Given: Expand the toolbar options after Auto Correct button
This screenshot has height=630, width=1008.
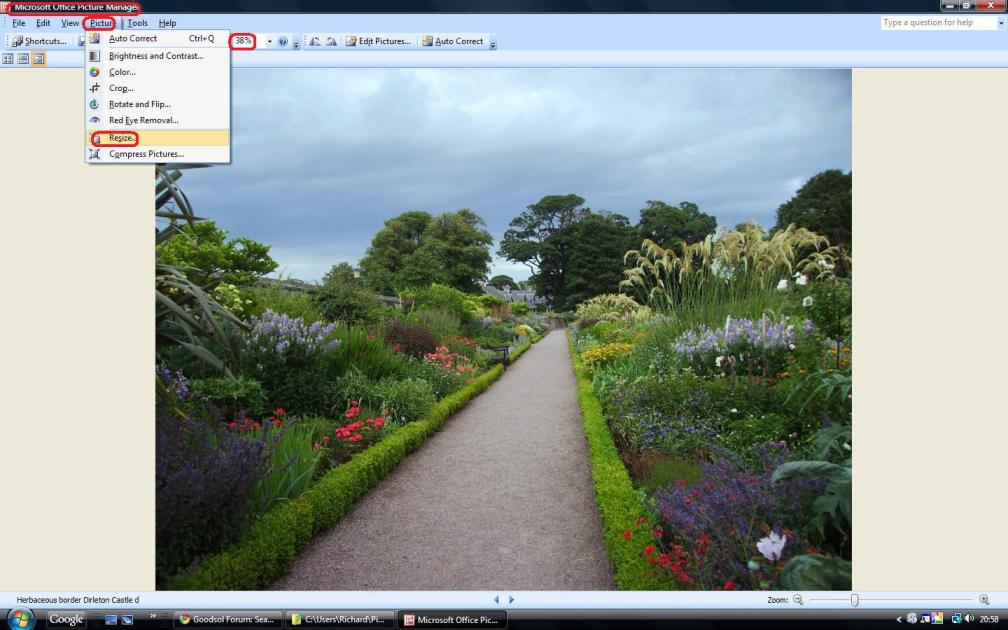Looking at the screenshot, I should [493, 43].
